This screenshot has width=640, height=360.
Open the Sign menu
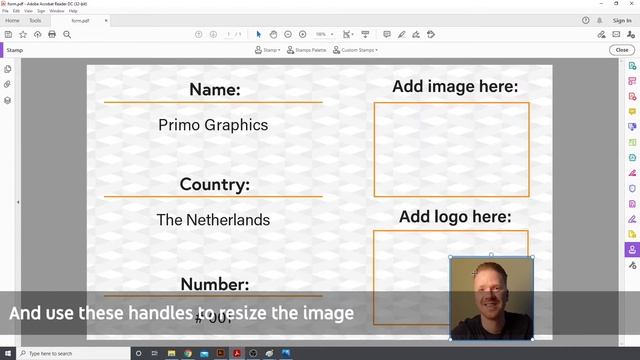(41, 11)
